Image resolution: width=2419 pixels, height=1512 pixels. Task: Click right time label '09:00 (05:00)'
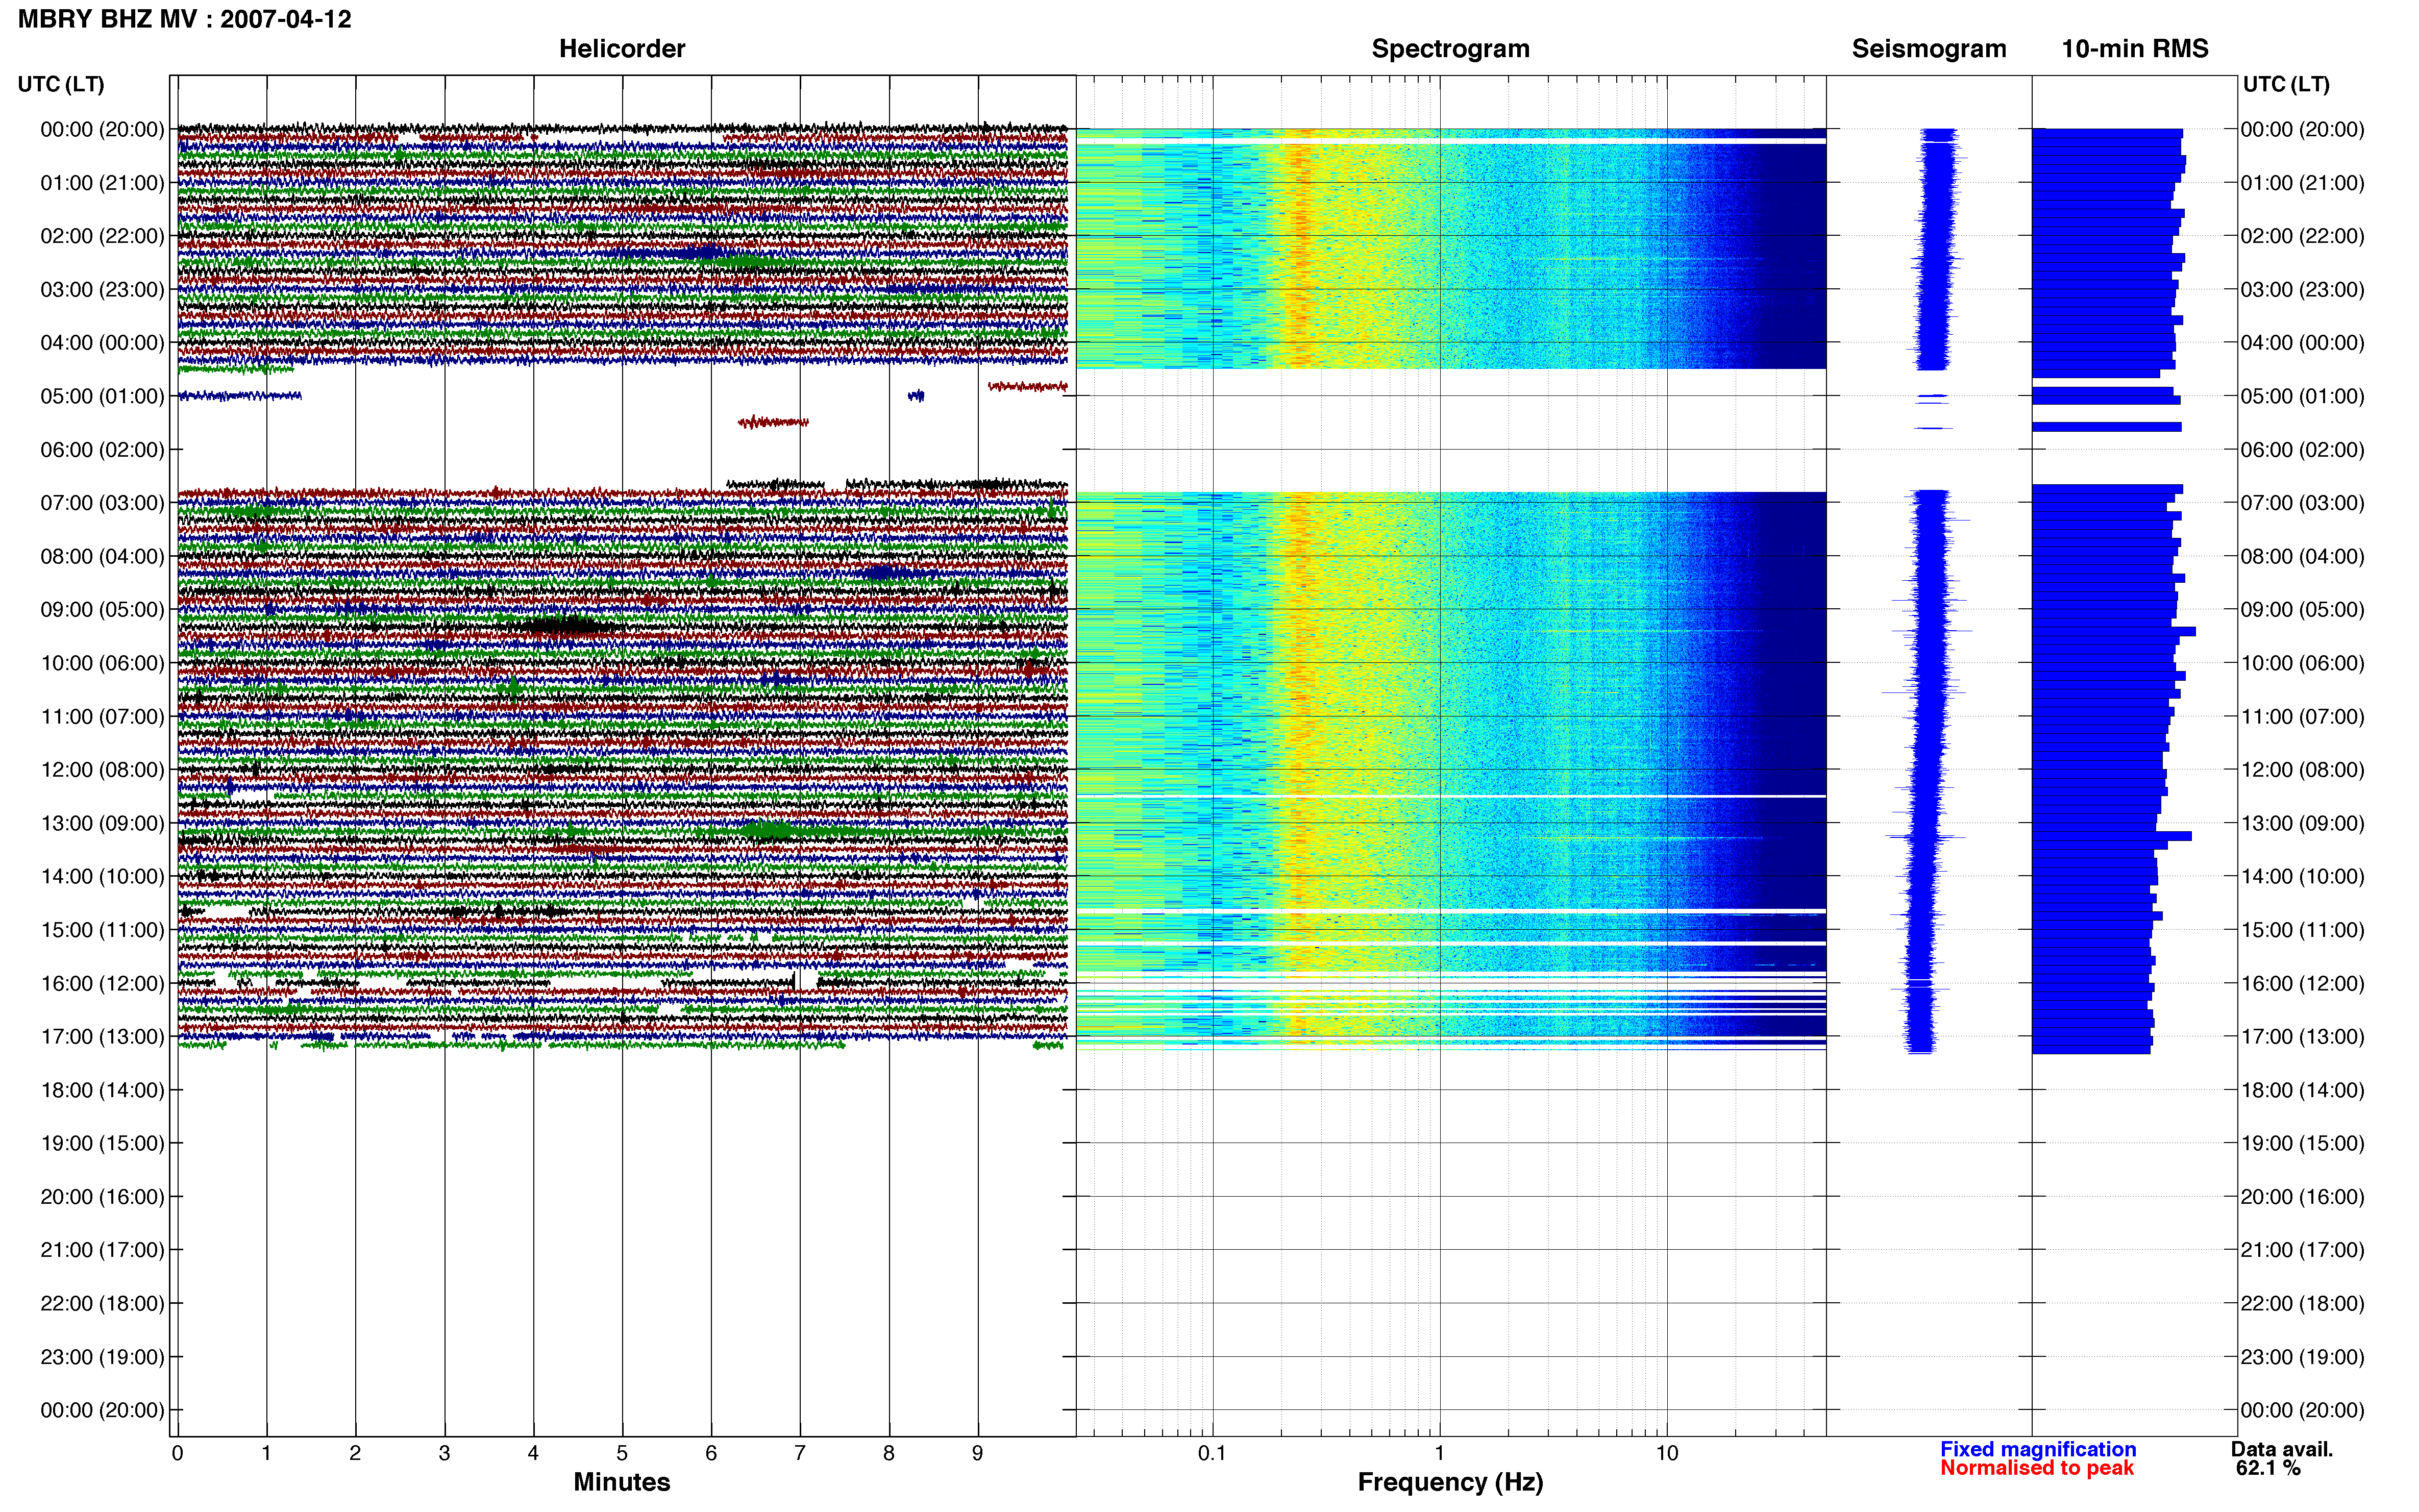point(2302,610)
